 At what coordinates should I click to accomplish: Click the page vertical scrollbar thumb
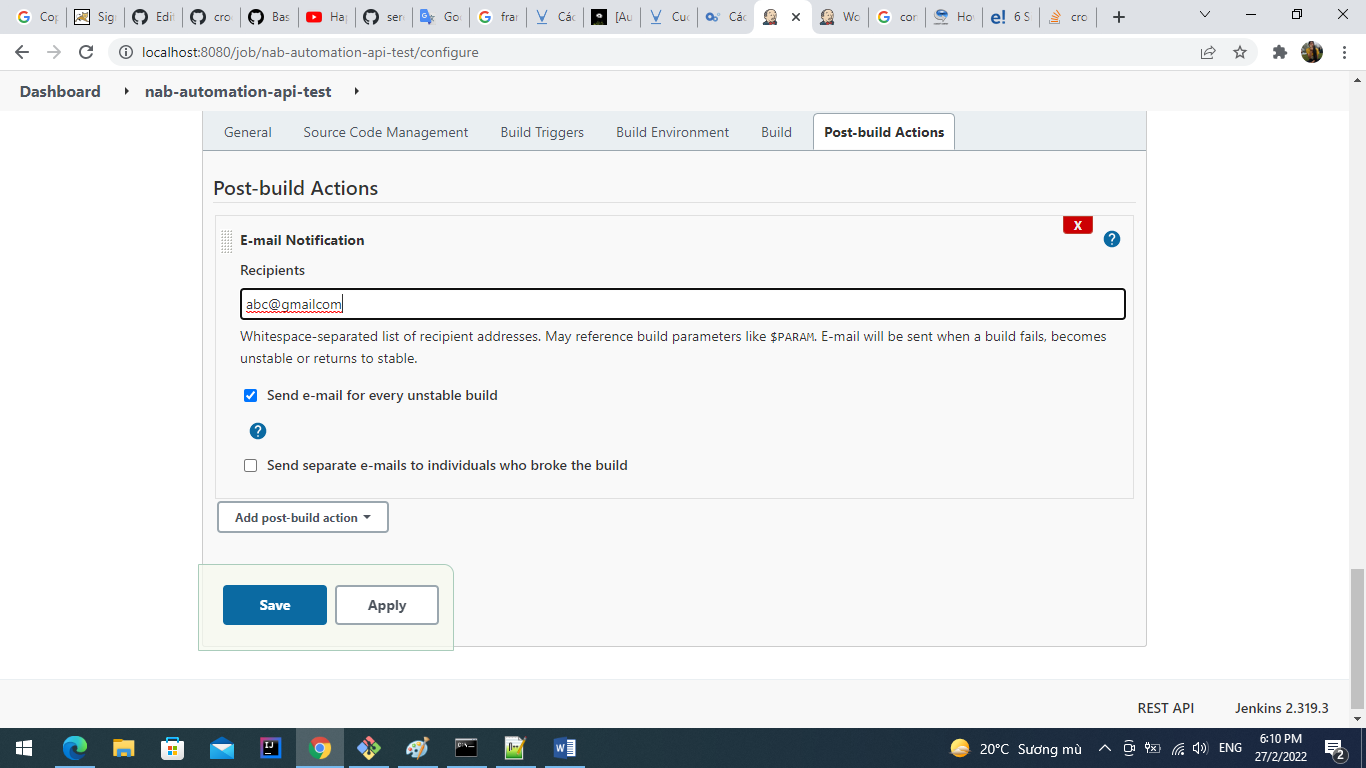tap(1358, 637)
